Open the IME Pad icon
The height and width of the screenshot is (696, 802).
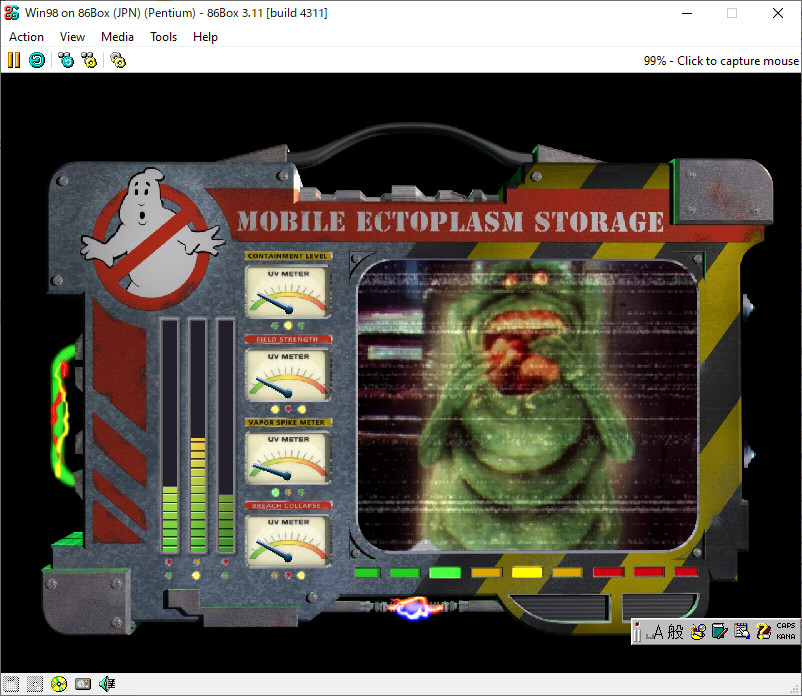click(x=698, y=632)
